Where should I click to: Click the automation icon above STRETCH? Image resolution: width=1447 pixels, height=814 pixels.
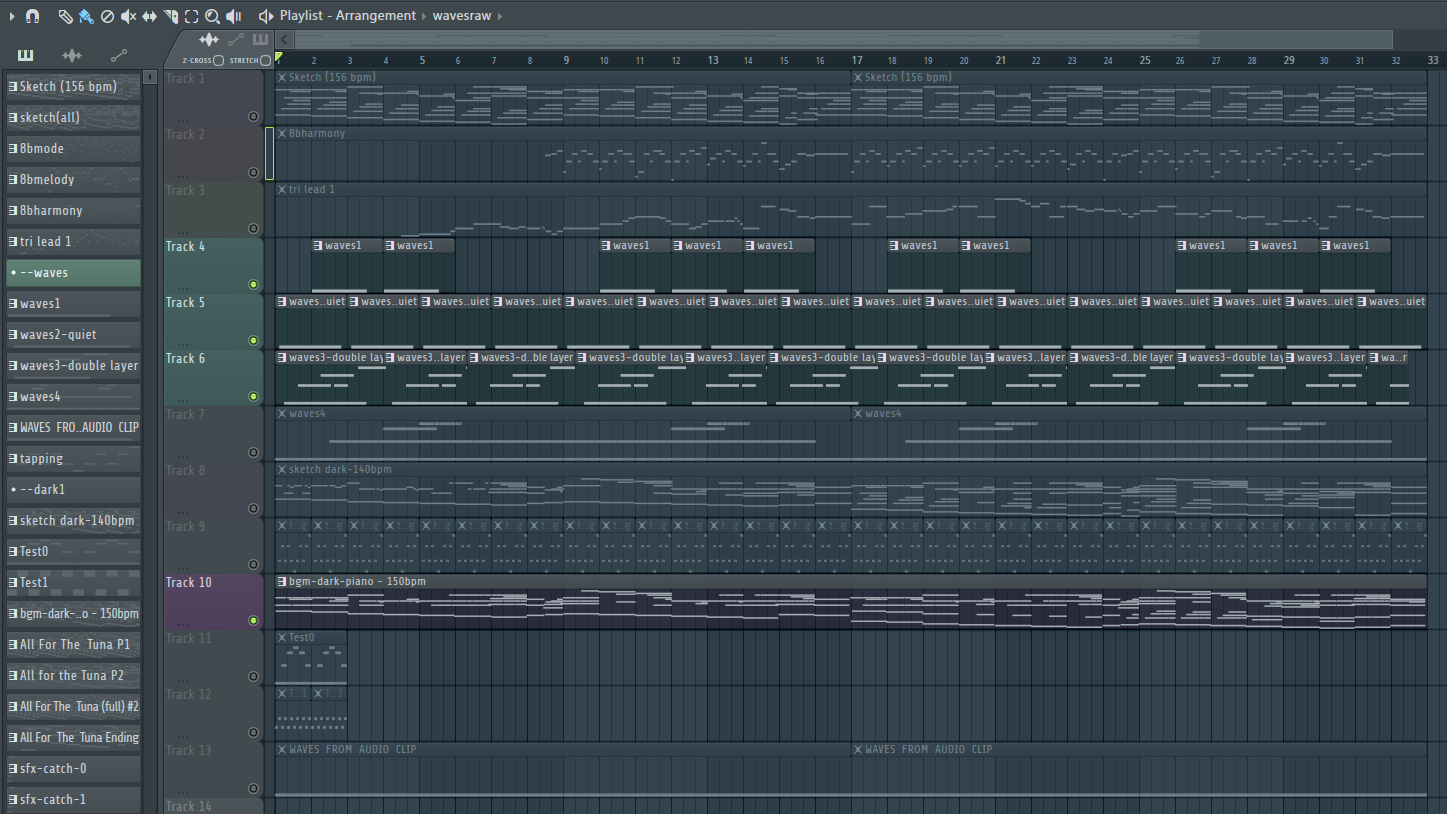click(x=236, y=40)
